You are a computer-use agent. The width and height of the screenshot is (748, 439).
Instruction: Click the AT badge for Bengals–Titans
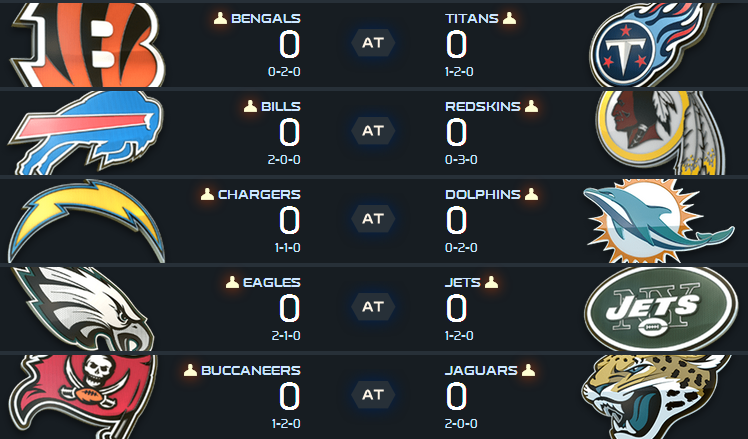tap(373, 43)
